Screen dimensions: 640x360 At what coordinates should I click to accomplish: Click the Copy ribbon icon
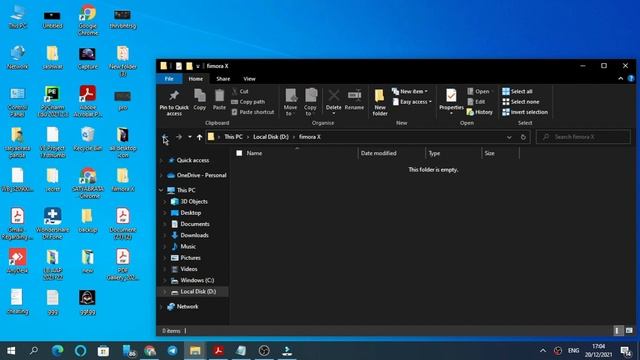200,100
